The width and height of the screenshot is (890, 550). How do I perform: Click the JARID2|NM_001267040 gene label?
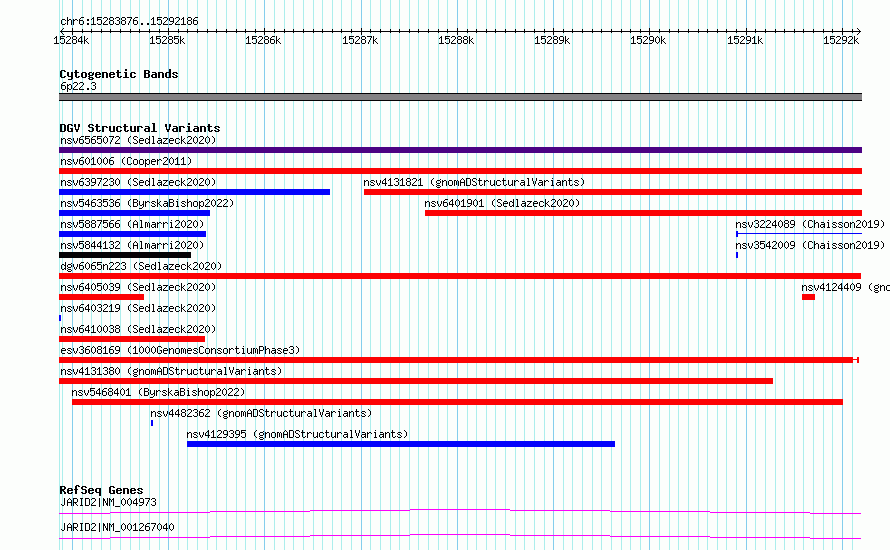(x=117, y=527)
